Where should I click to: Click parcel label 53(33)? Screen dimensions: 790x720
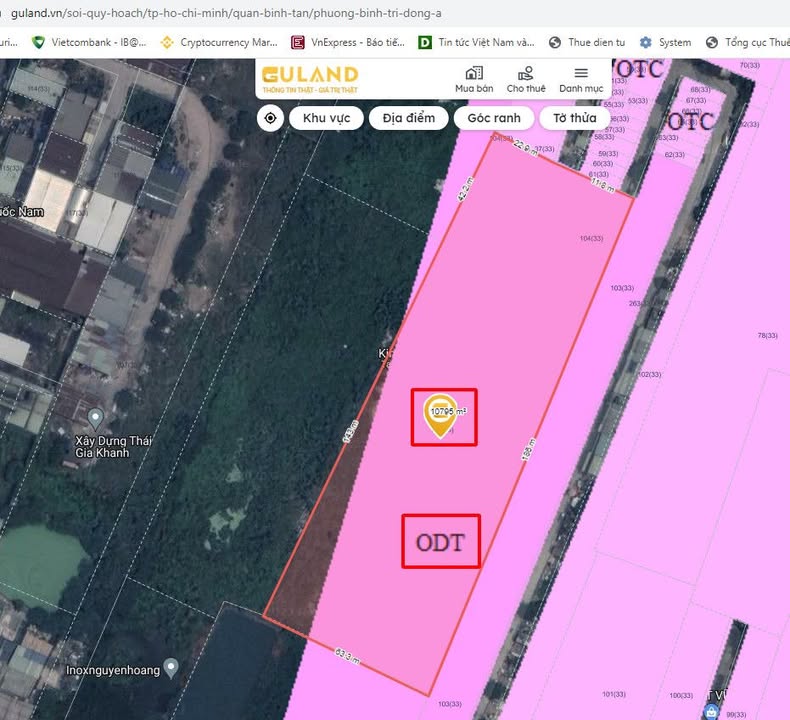click(638, 100)
